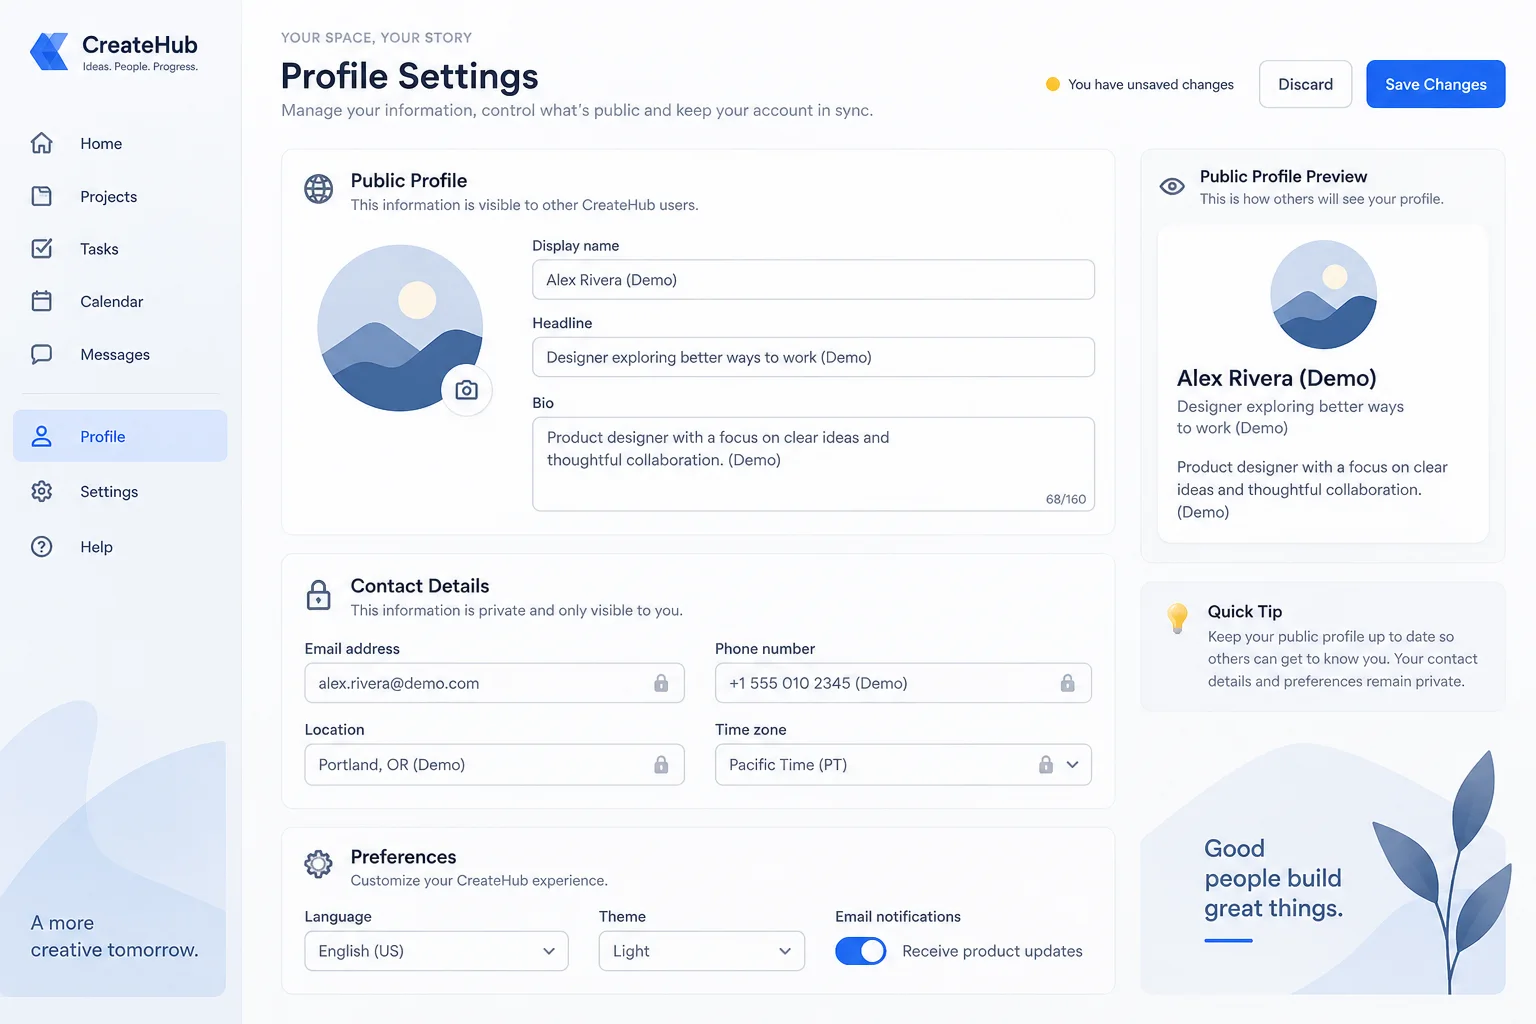Image resolution: width=1536 pixels, height=1024 pixels.
Task: Click the "You have unsaved changes" status text
Action: point(1151,84)
